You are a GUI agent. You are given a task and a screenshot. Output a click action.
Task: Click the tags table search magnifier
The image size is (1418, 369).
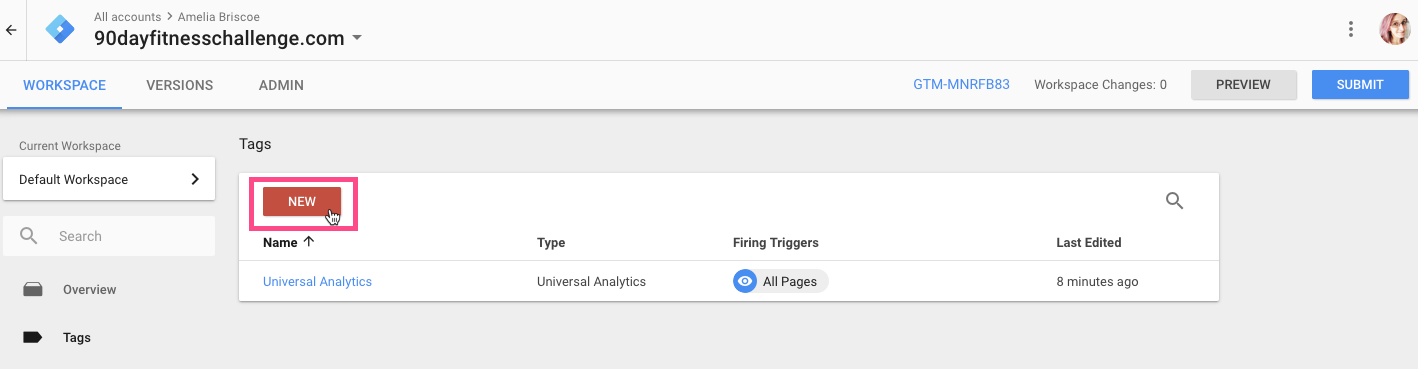tap(1175, 201)
